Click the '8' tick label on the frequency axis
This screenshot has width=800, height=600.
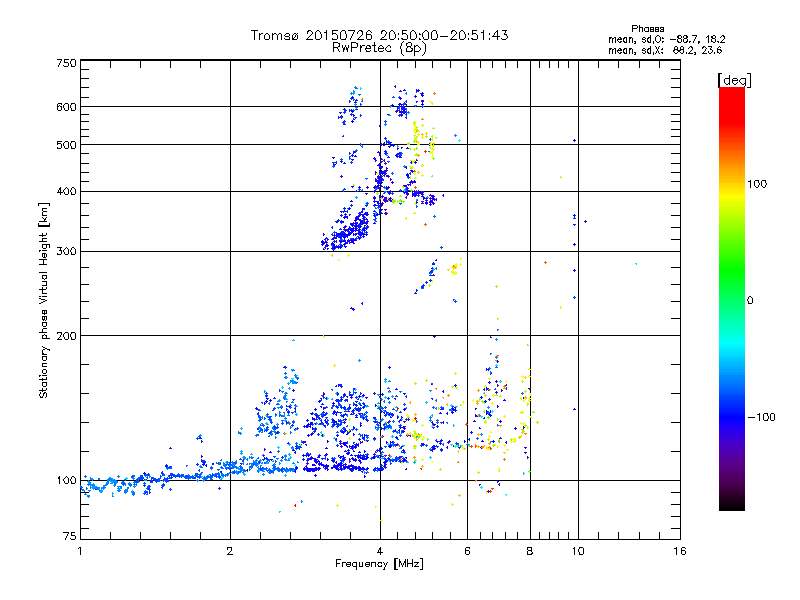530,551
